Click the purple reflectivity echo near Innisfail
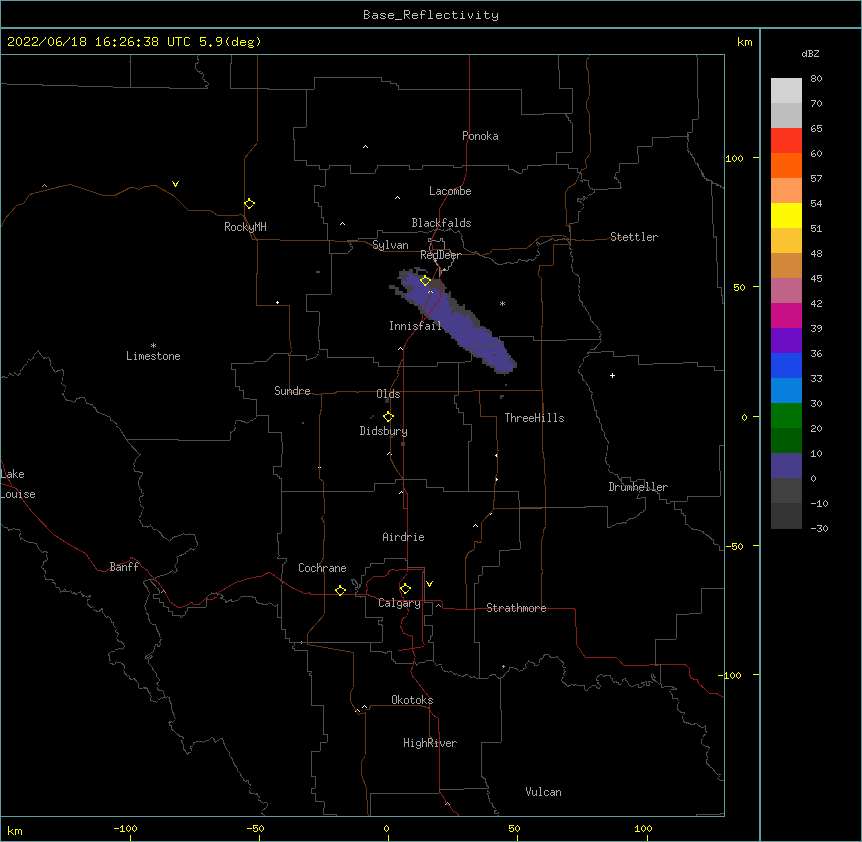Viewport: 862px width, 842px height. coord(456,322)
